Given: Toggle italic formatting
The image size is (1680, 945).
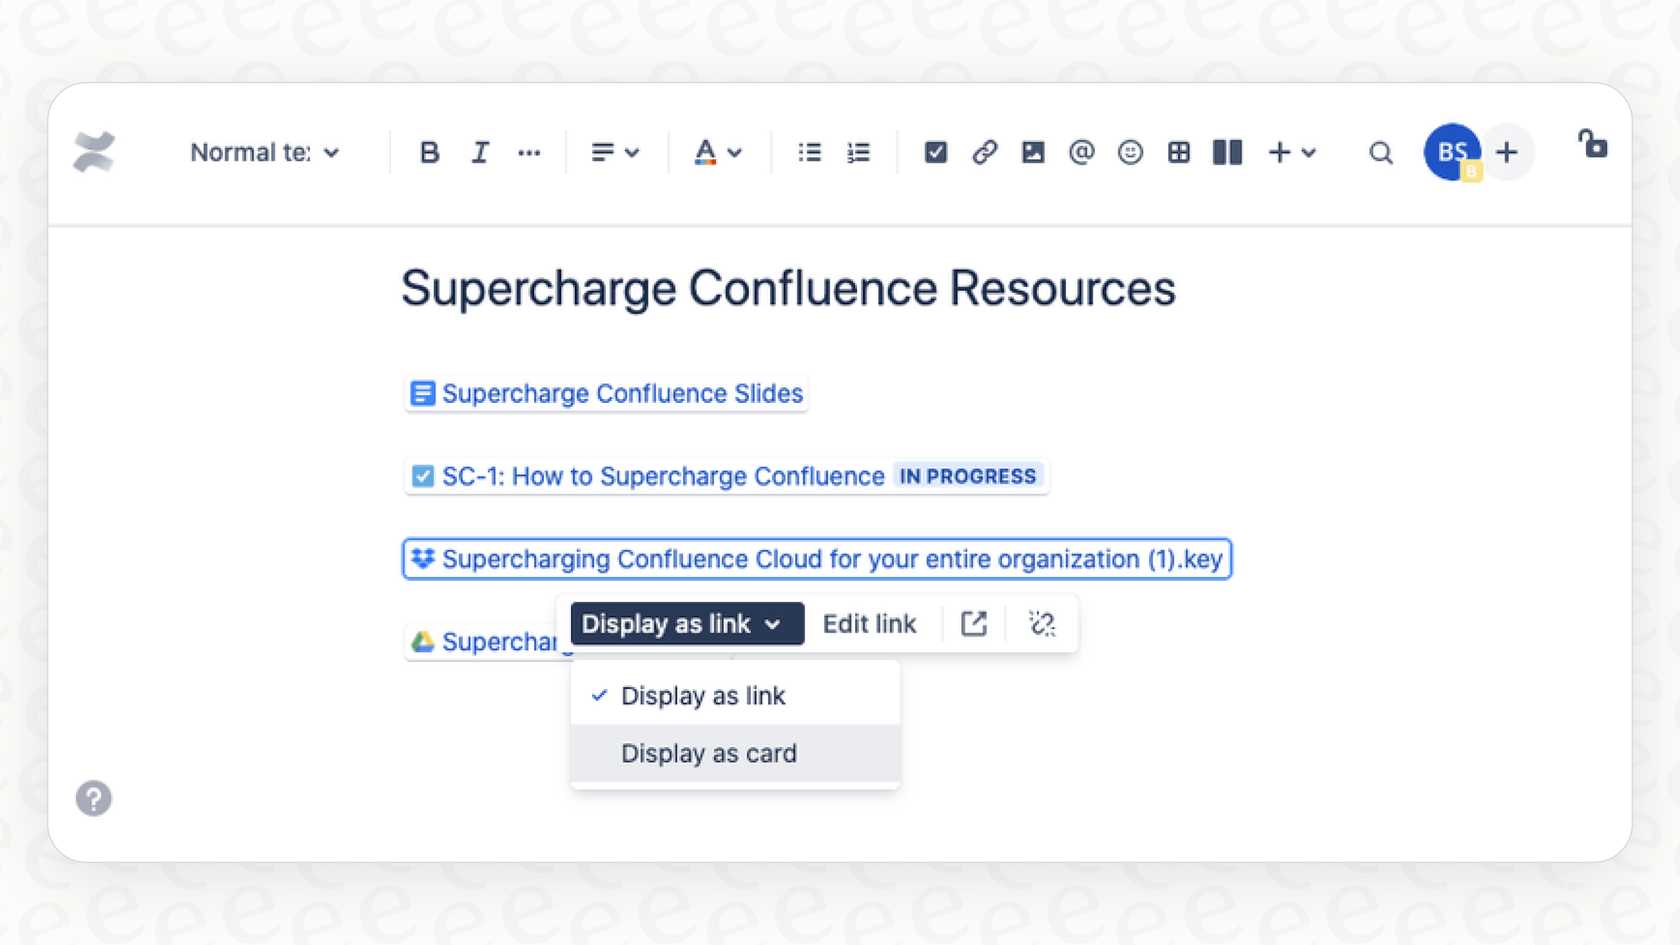Looking at the screenshot, I should [x=480, y=152].
